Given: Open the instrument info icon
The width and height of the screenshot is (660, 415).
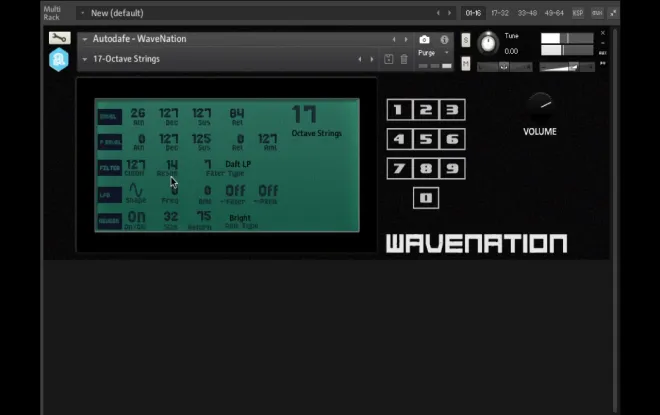Looking at the screenshot, I should coord(444,40).
